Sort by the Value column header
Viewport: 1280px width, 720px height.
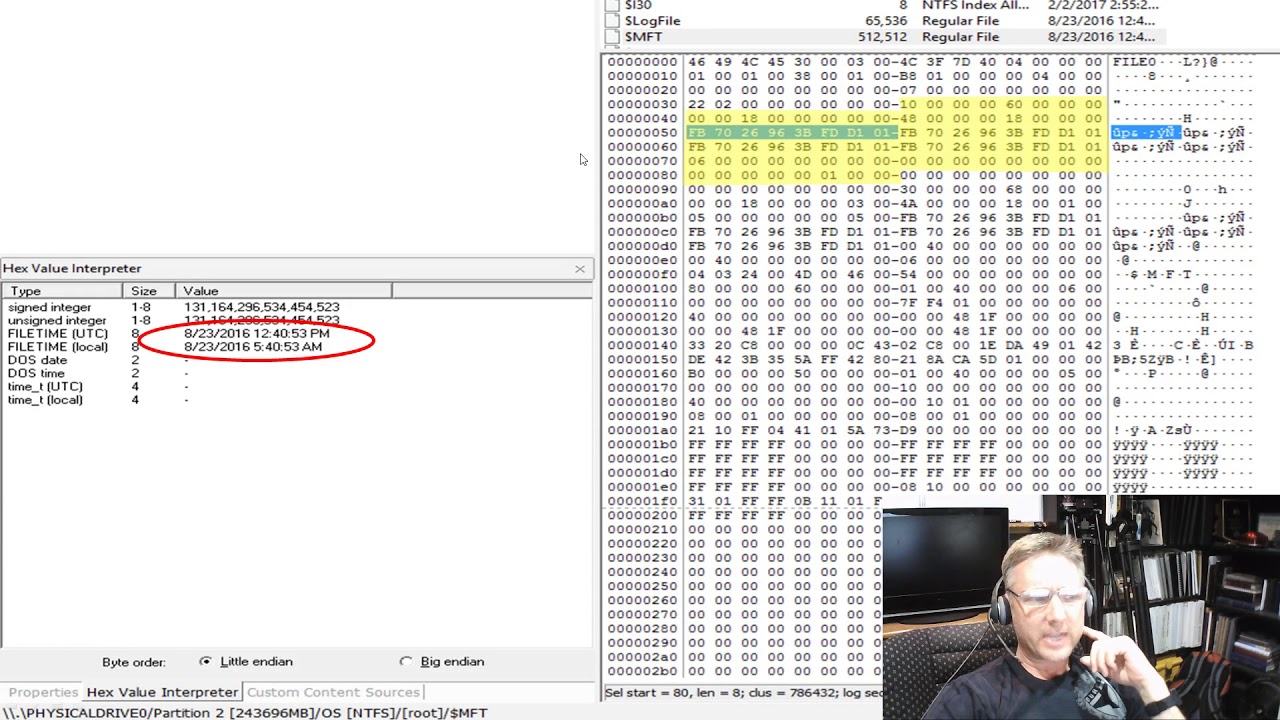284,291
